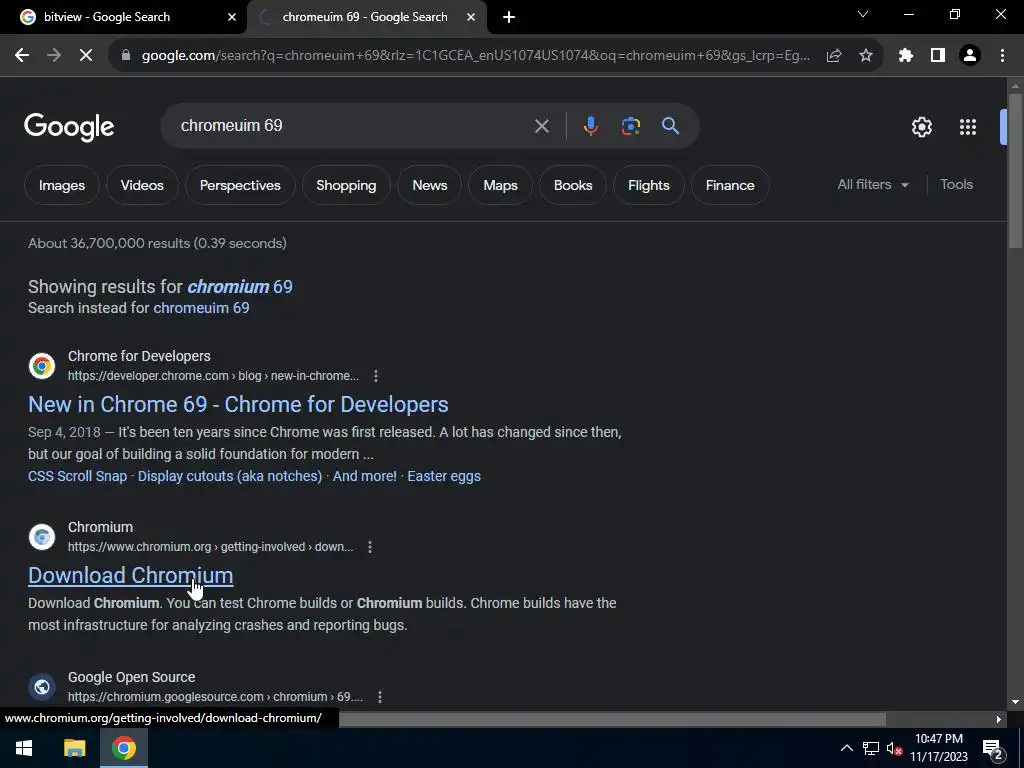The image size is (1024, 768).
Task: Filter results by Books
Action: click(573, 185)
